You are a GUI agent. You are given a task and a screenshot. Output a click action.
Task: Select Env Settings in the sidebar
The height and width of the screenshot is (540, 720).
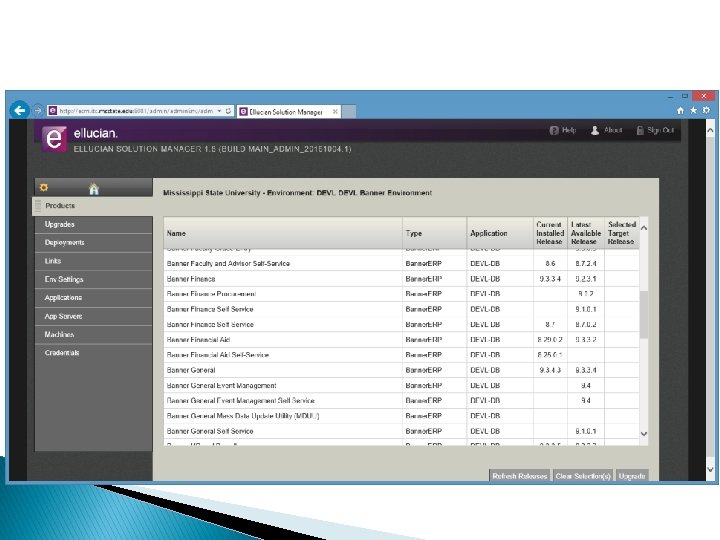[94, 279]
